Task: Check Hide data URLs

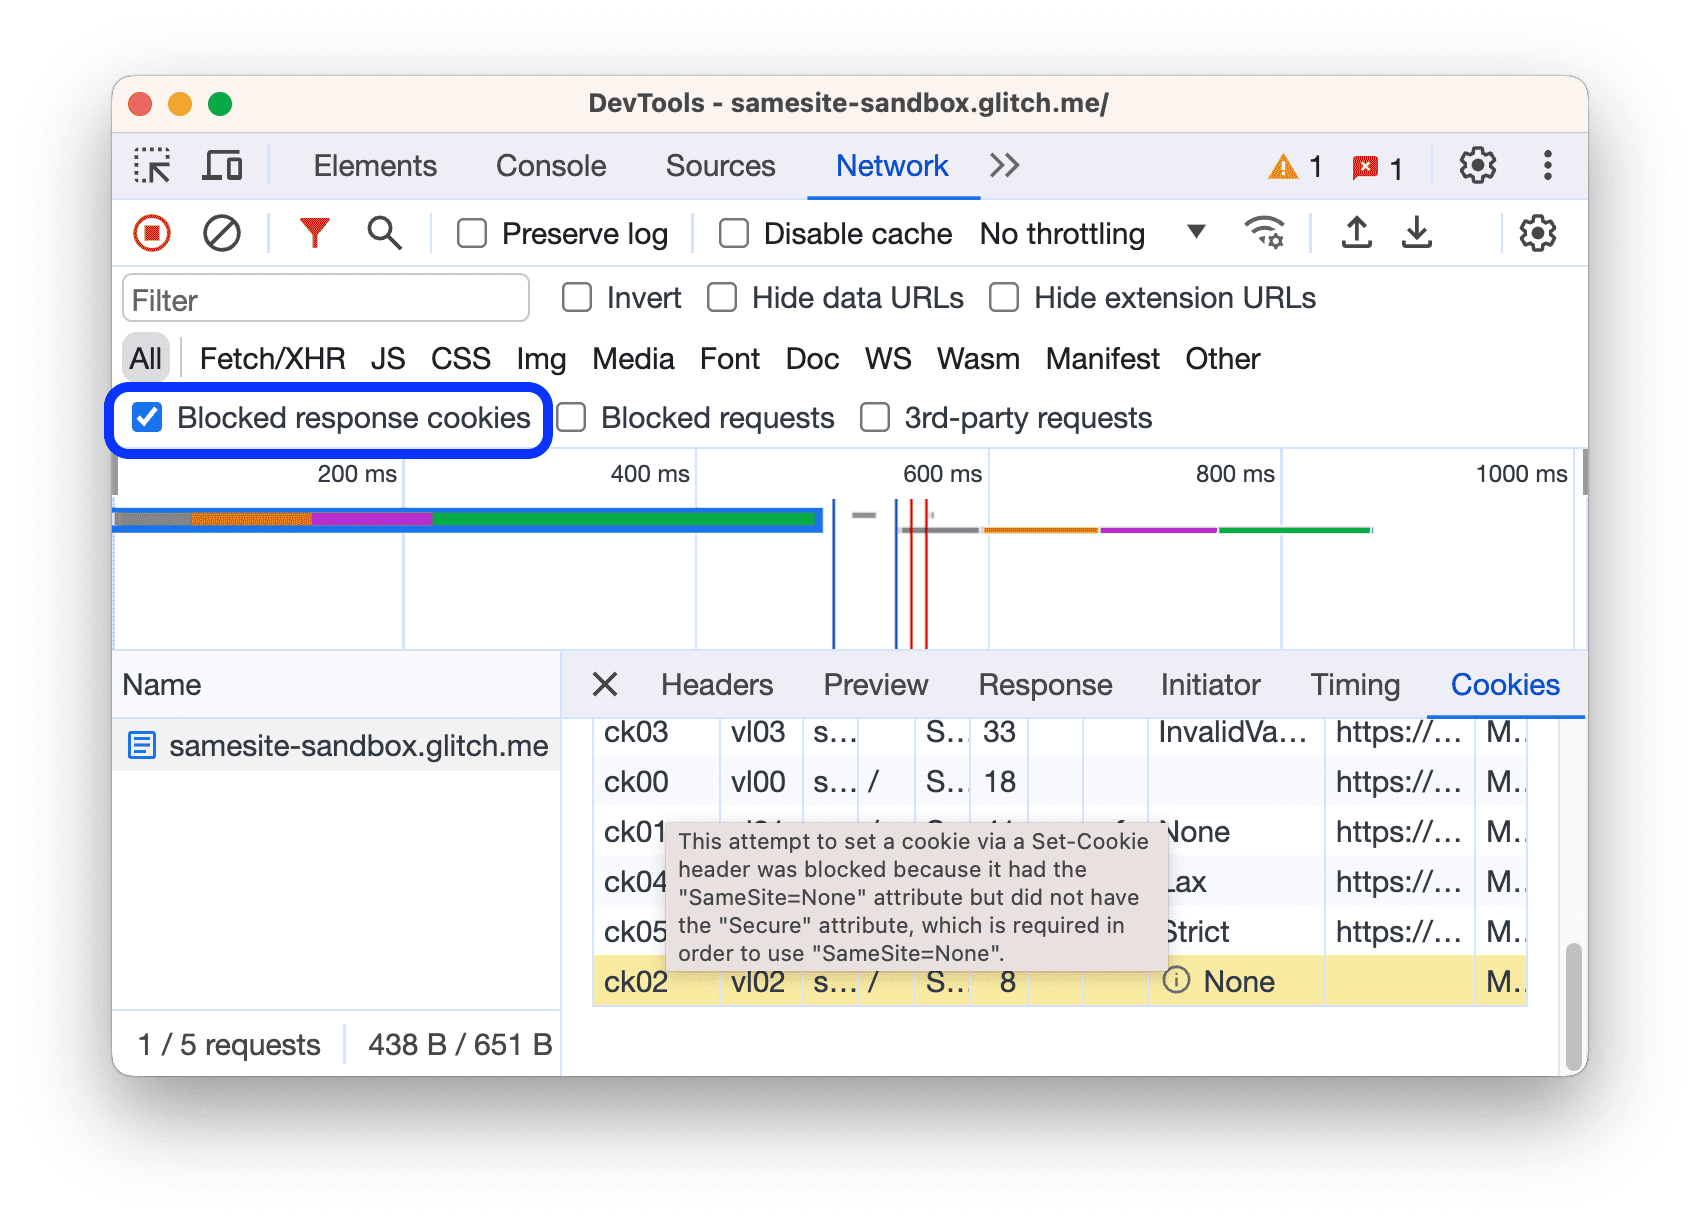Action: point(722,297)
